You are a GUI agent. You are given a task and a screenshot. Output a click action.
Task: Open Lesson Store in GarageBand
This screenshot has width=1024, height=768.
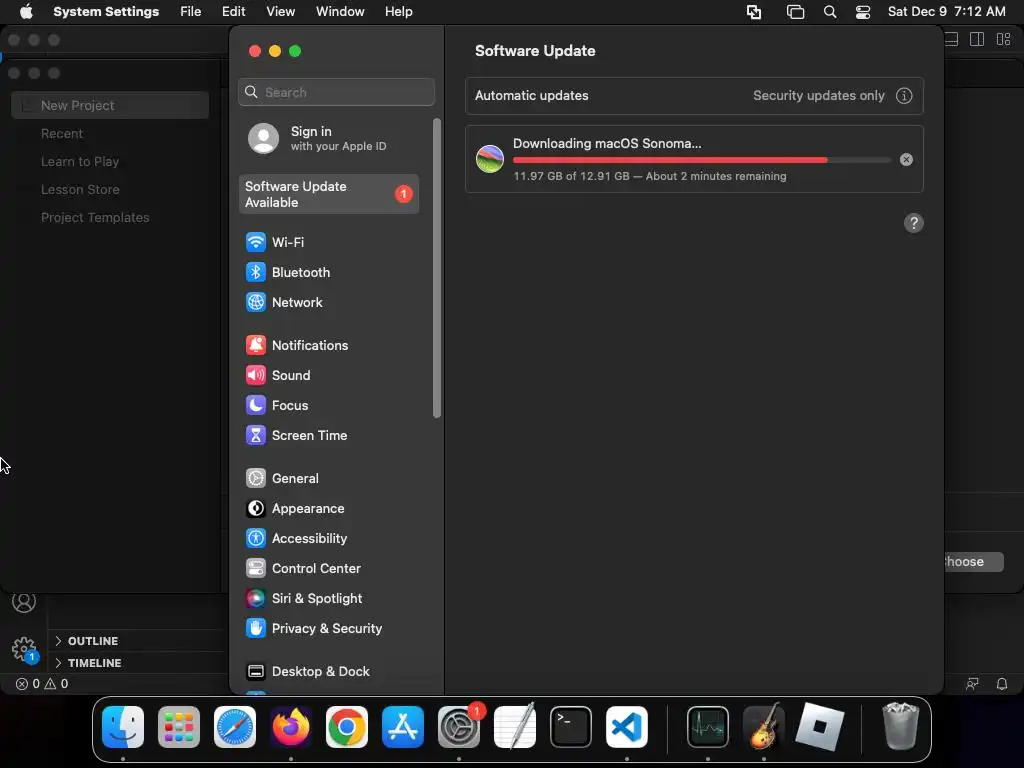pyautogui.click(x=80, y=190)
